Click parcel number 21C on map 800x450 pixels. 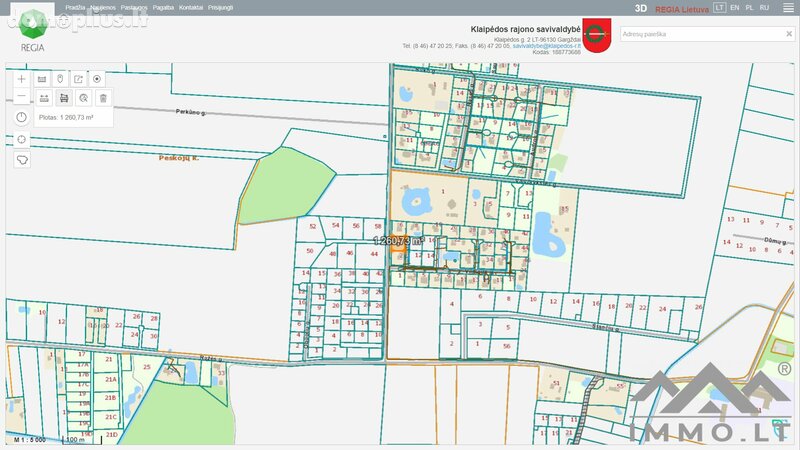coord(111,417)
